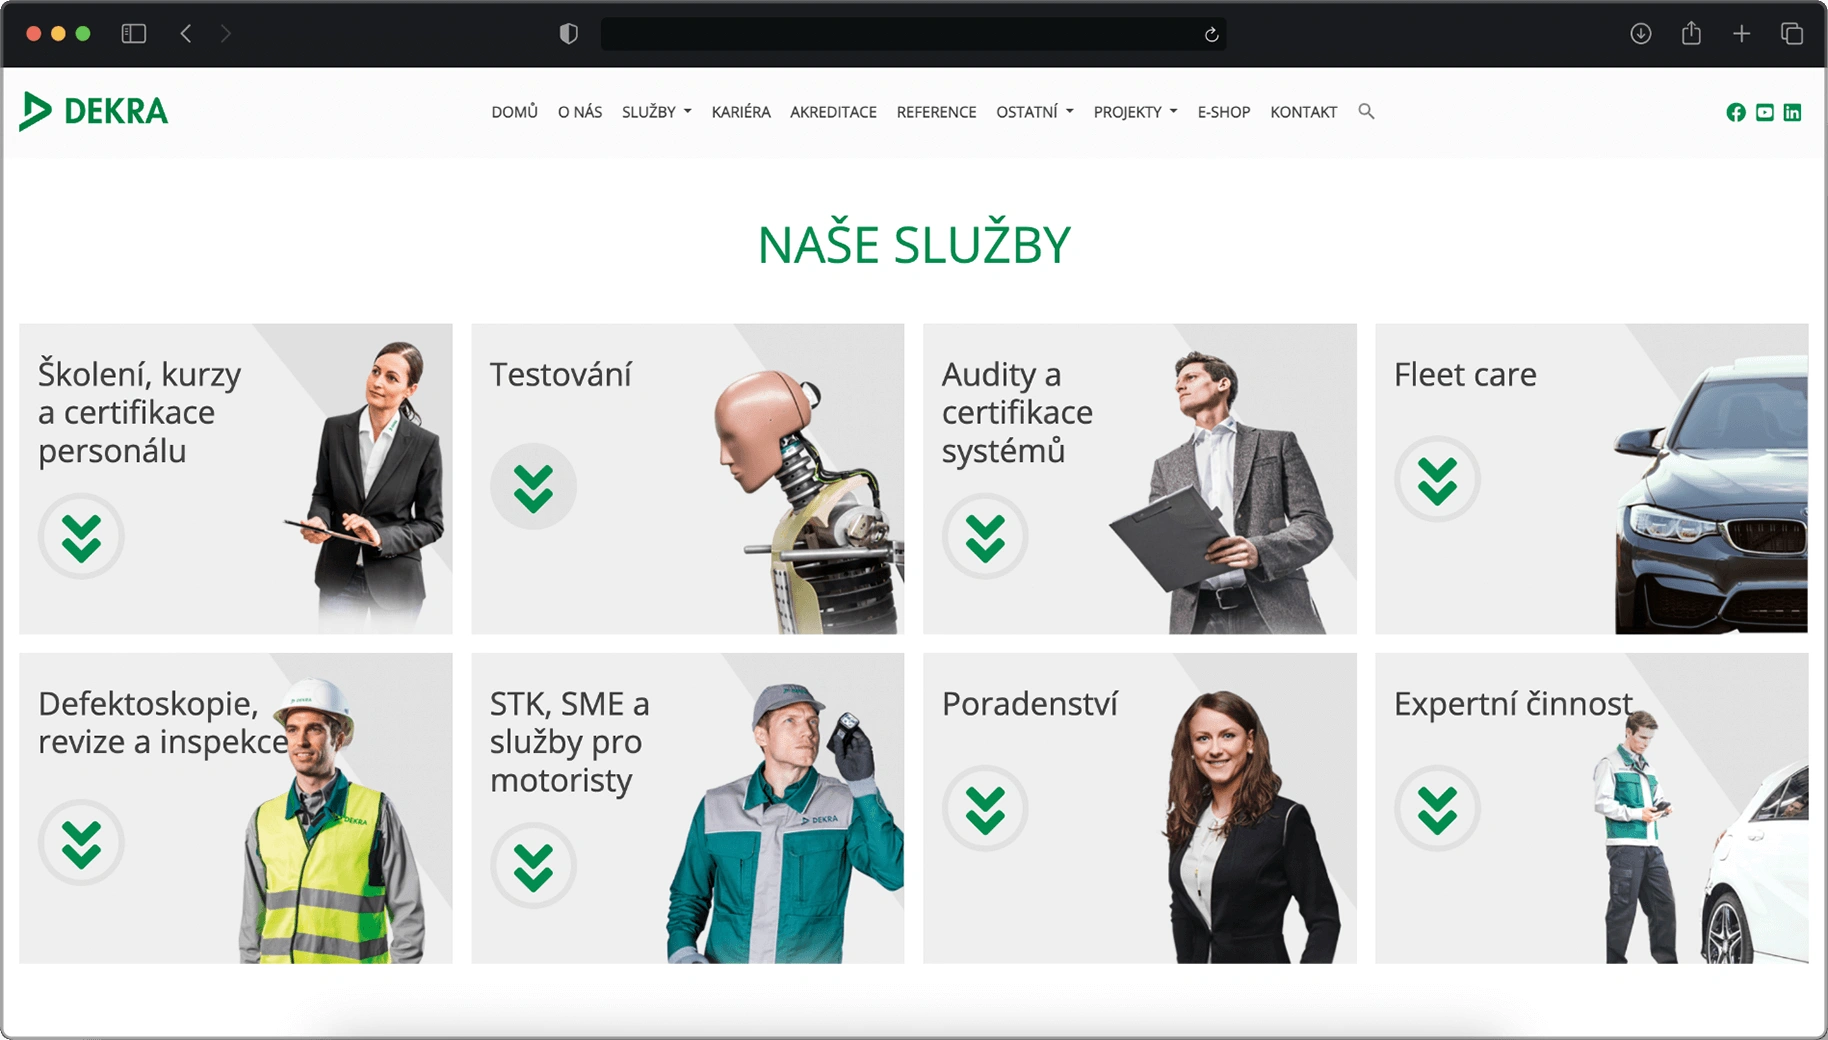Open the DEKRA Facebook page icon
Viewport: 1828px width, 1040px height.
tap(1736, 112)
